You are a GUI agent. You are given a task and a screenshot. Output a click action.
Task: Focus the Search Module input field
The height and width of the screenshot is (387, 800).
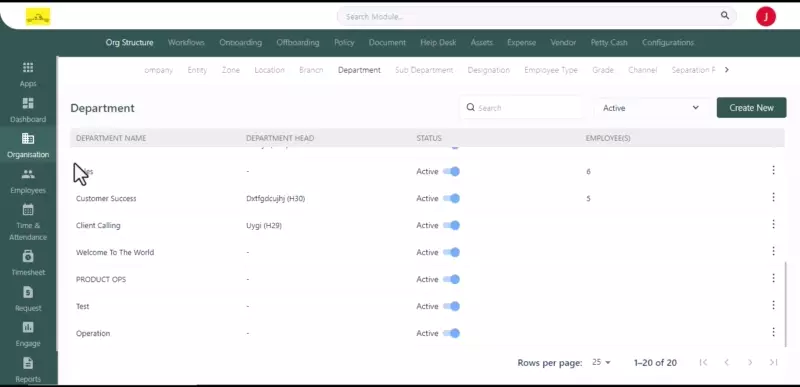coord(536,16)
